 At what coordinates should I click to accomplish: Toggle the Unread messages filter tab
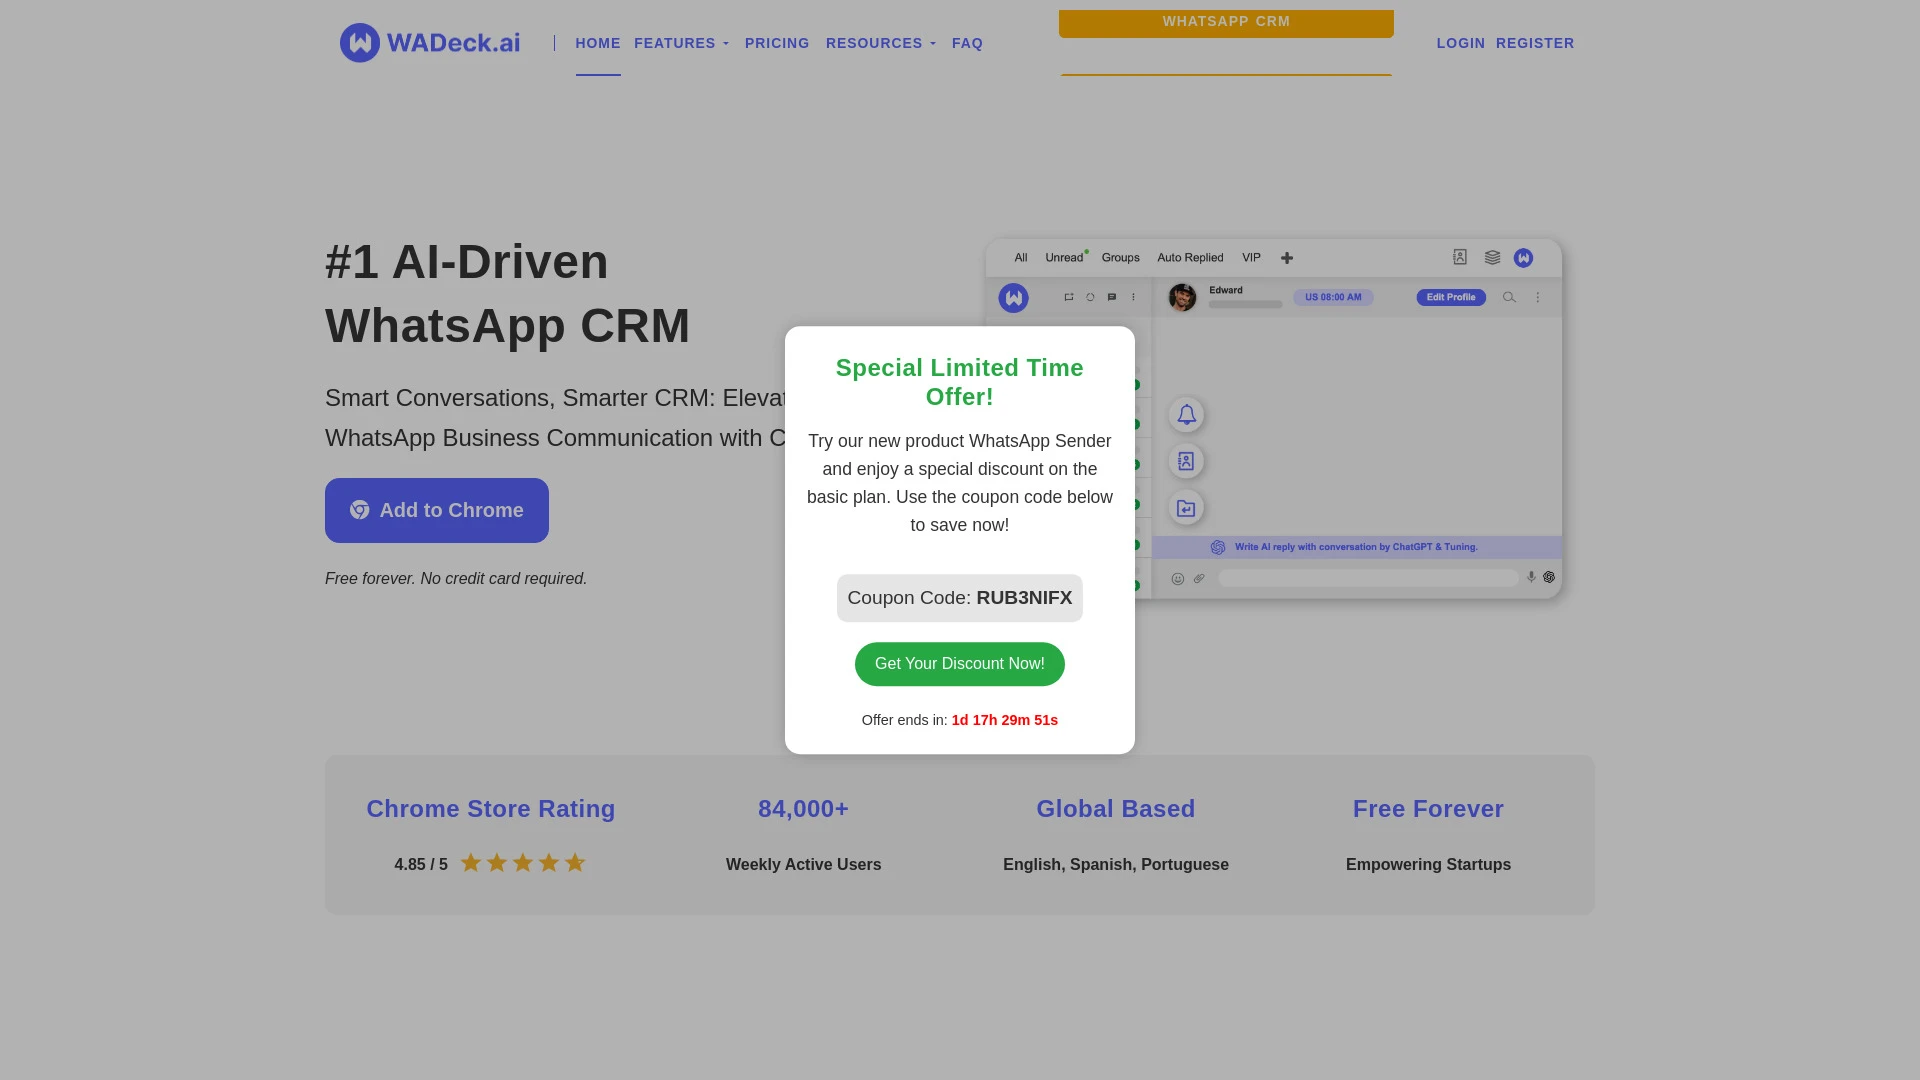point(1064,257)
